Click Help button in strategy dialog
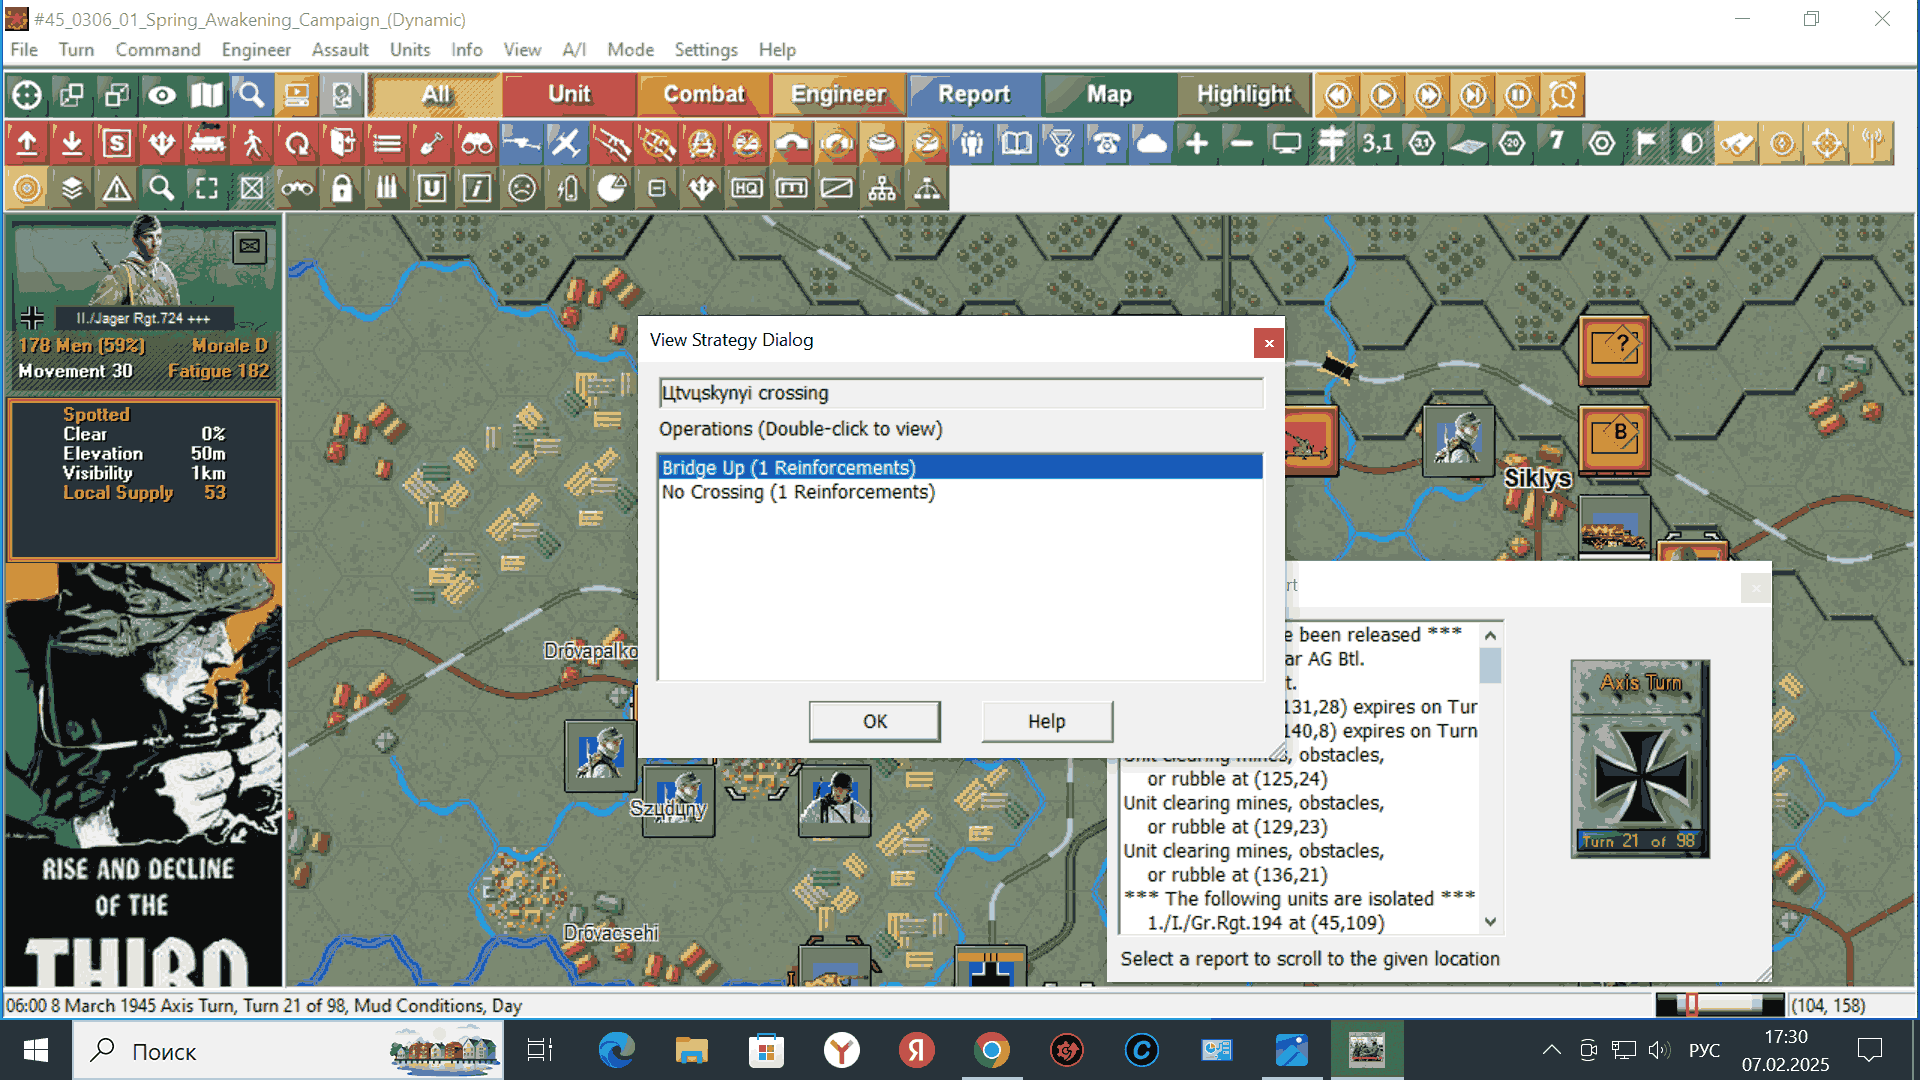Image resolution: width=1920 pixels, height=1080 pixels. (1046, 721)
